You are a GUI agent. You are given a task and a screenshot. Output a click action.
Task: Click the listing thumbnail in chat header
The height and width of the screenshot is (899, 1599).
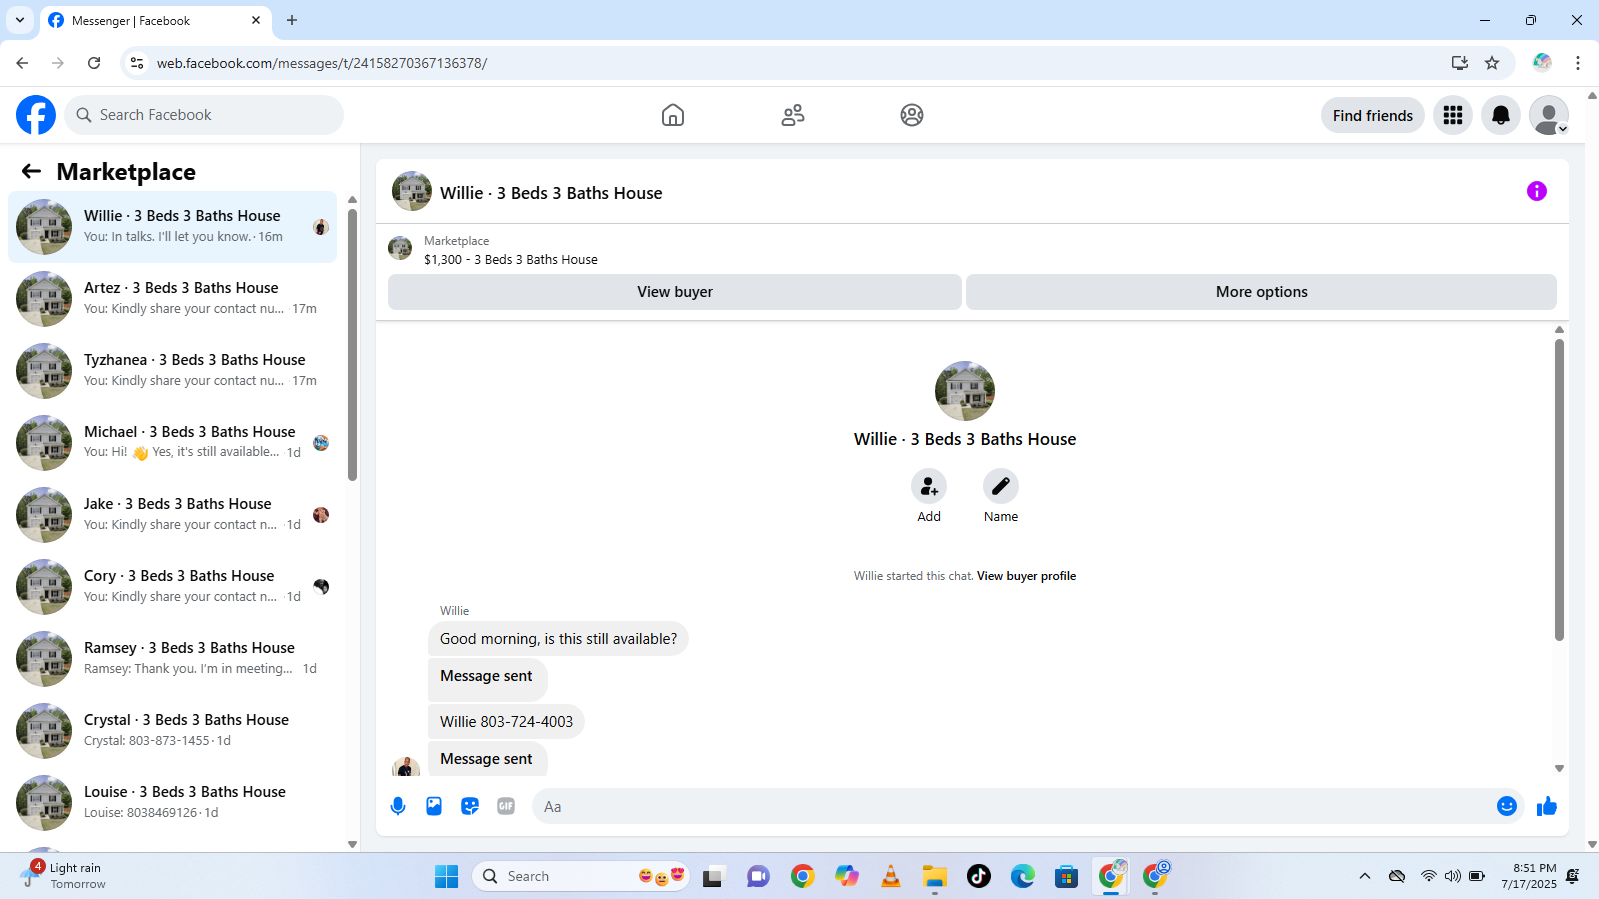[412, 191]
